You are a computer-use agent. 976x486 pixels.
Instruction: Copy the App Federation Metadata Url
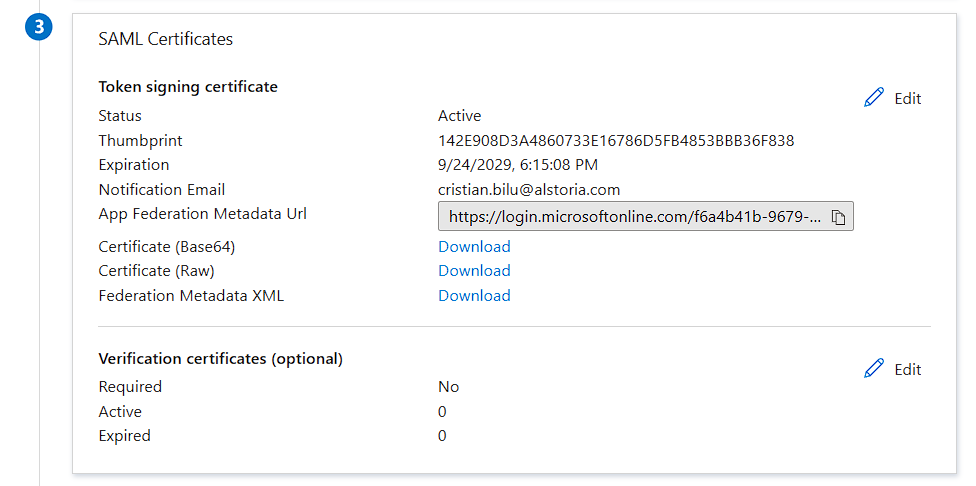838,217
